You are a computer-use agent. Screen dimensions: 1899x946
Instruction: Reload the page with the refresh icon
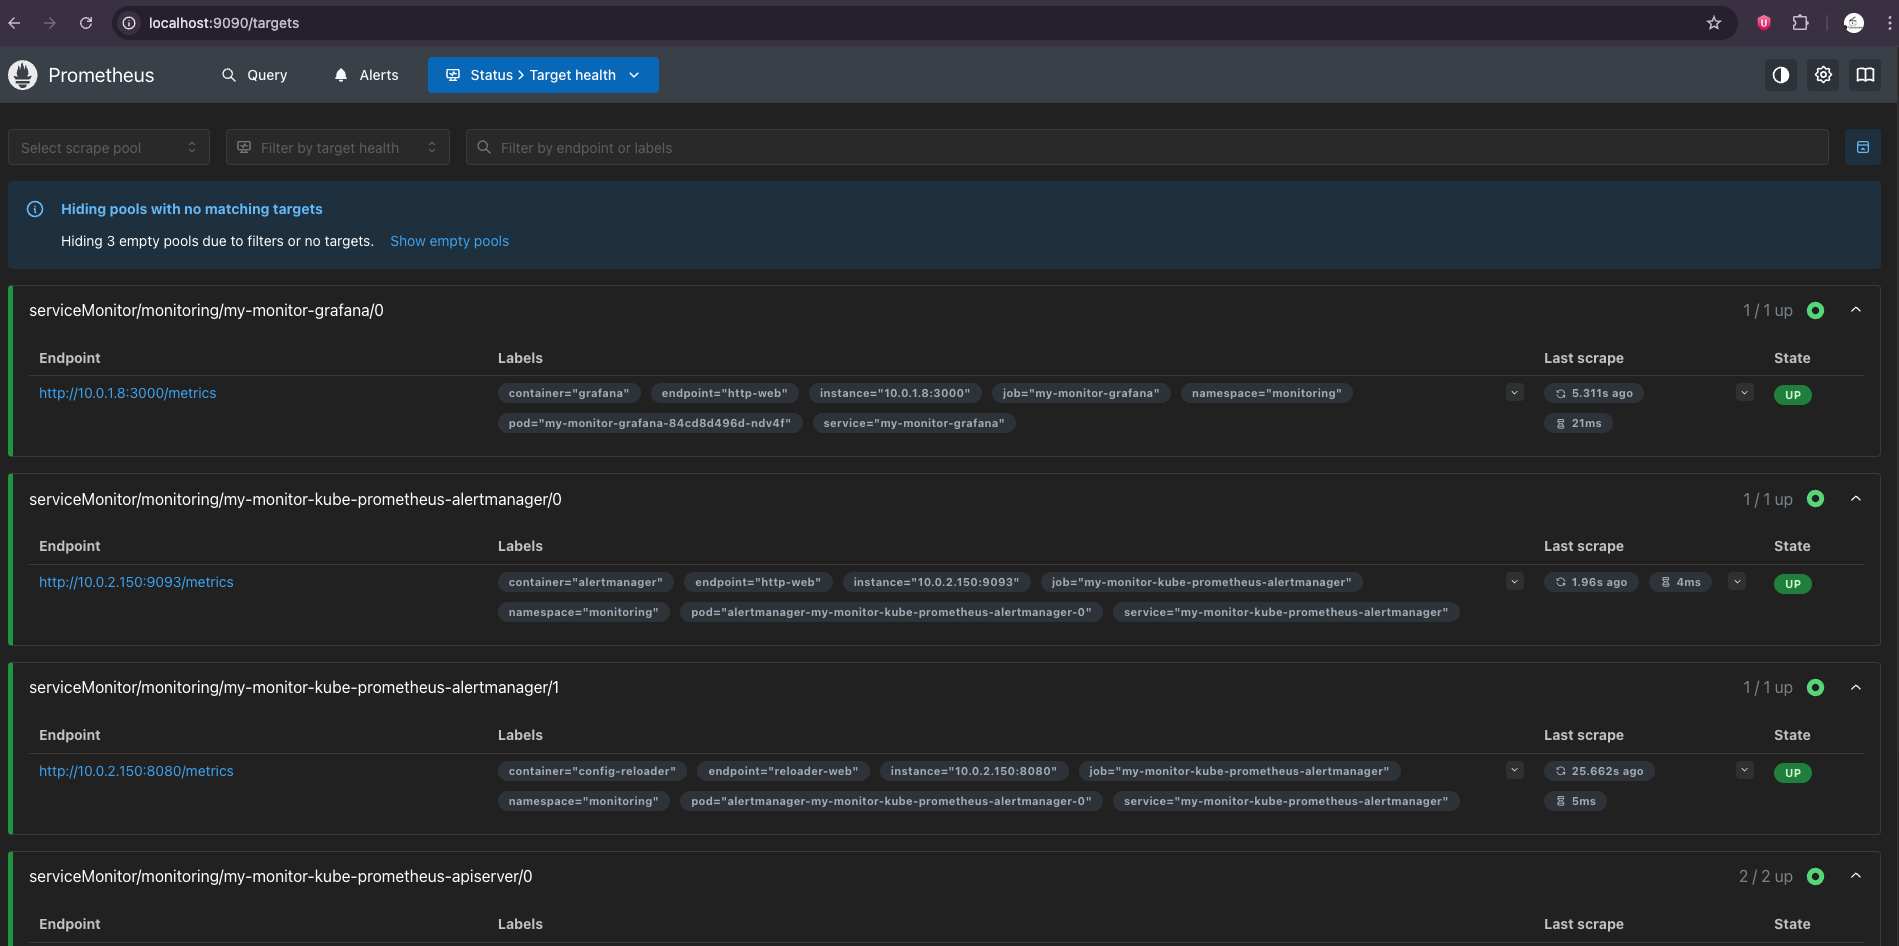pyautogui.click(x=86, y=23)
